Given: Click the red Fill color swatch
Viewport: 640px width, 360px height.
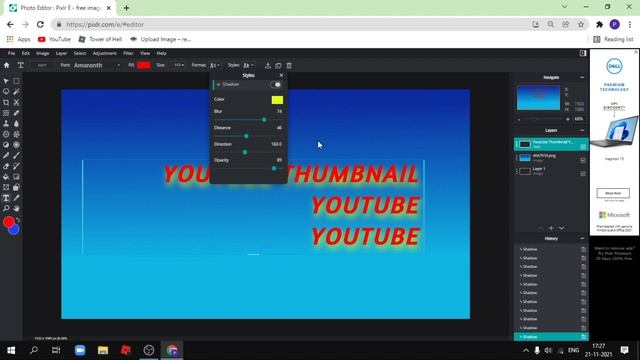Looking at the screenshot, I should point(144,65).
